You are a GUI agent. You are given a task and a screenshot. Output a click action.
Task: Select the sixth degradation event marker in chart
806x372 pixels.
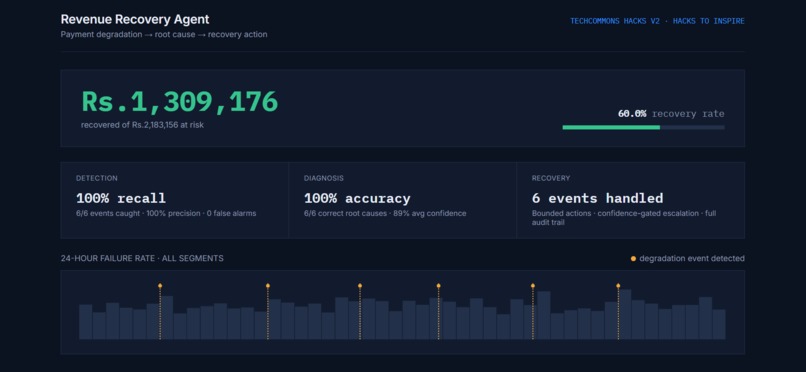click(x=618, y=285)
